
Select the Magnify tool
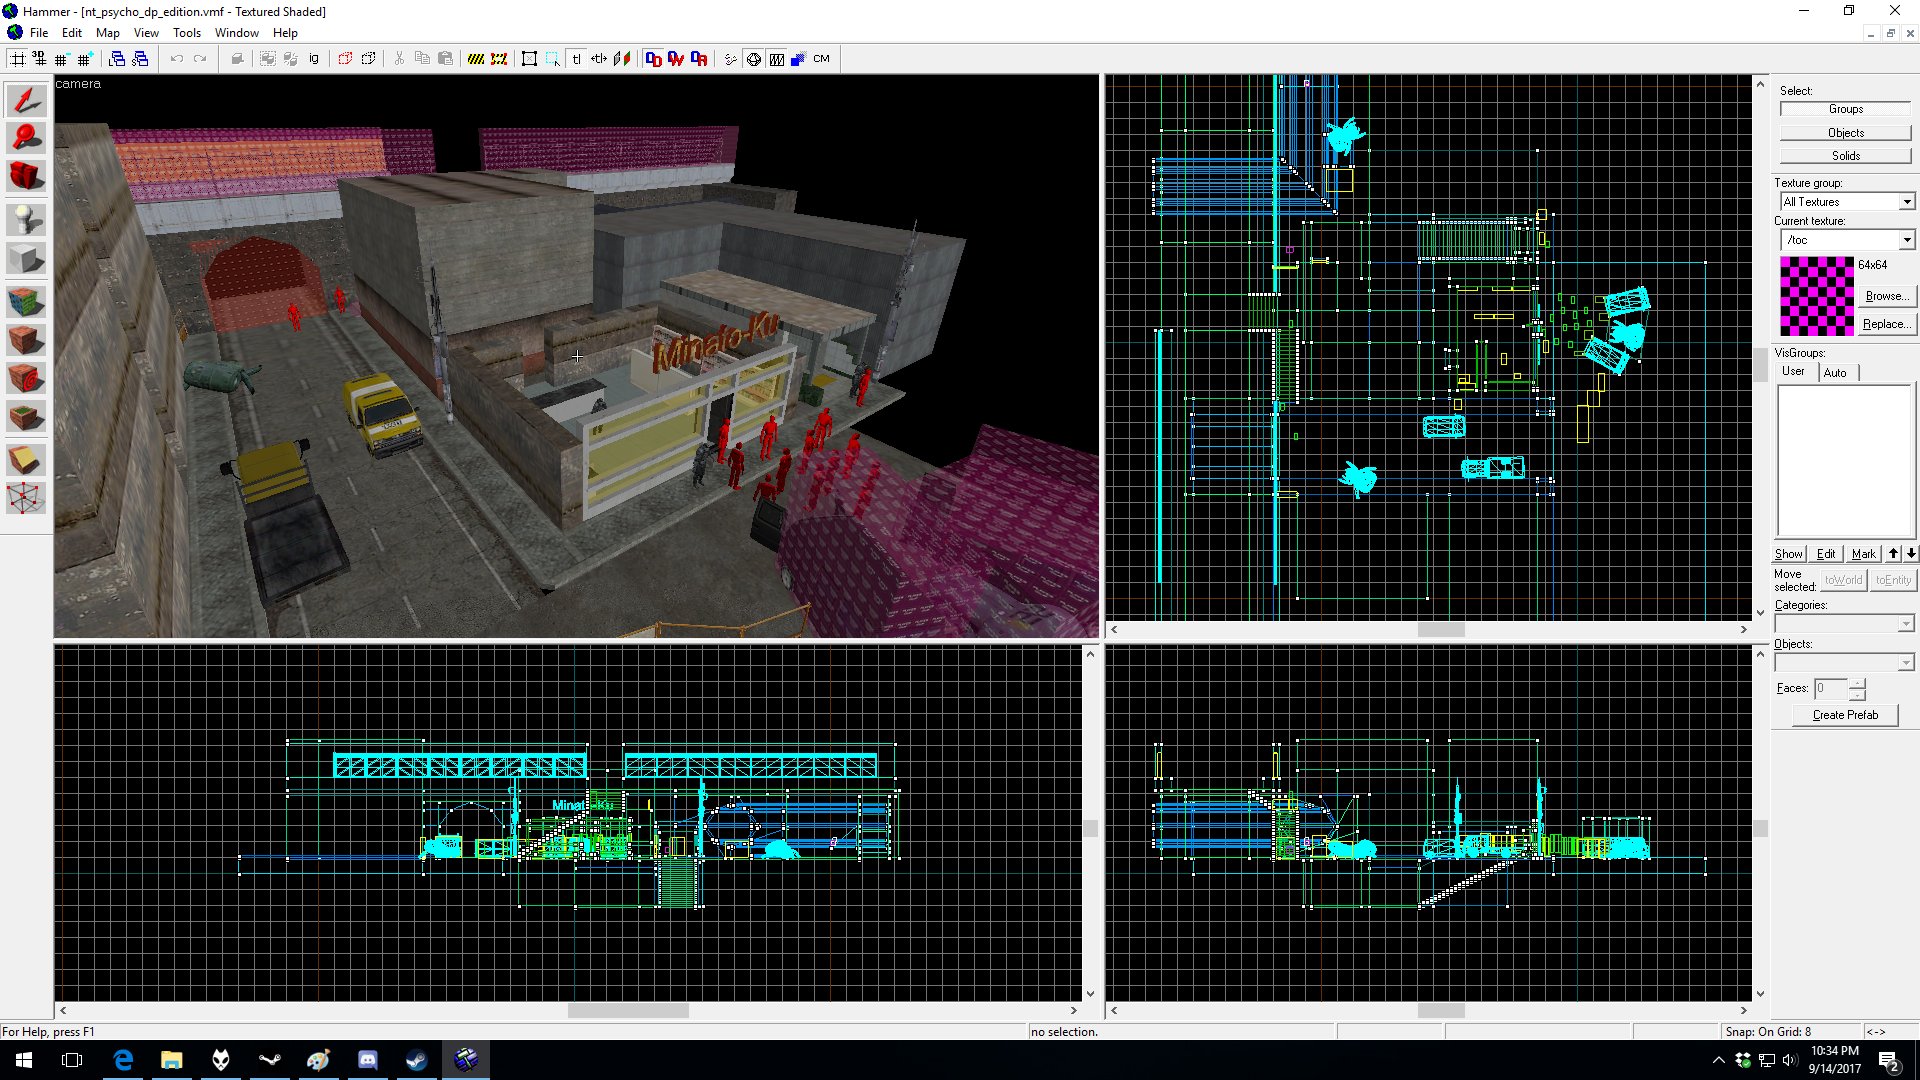(x=26, y=137)
